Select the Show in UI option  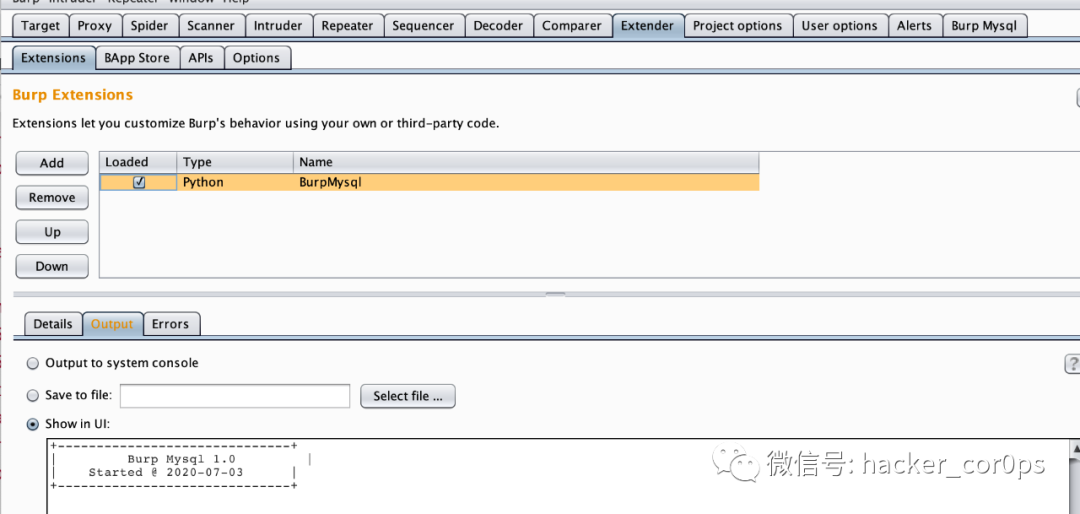[32, 424]
